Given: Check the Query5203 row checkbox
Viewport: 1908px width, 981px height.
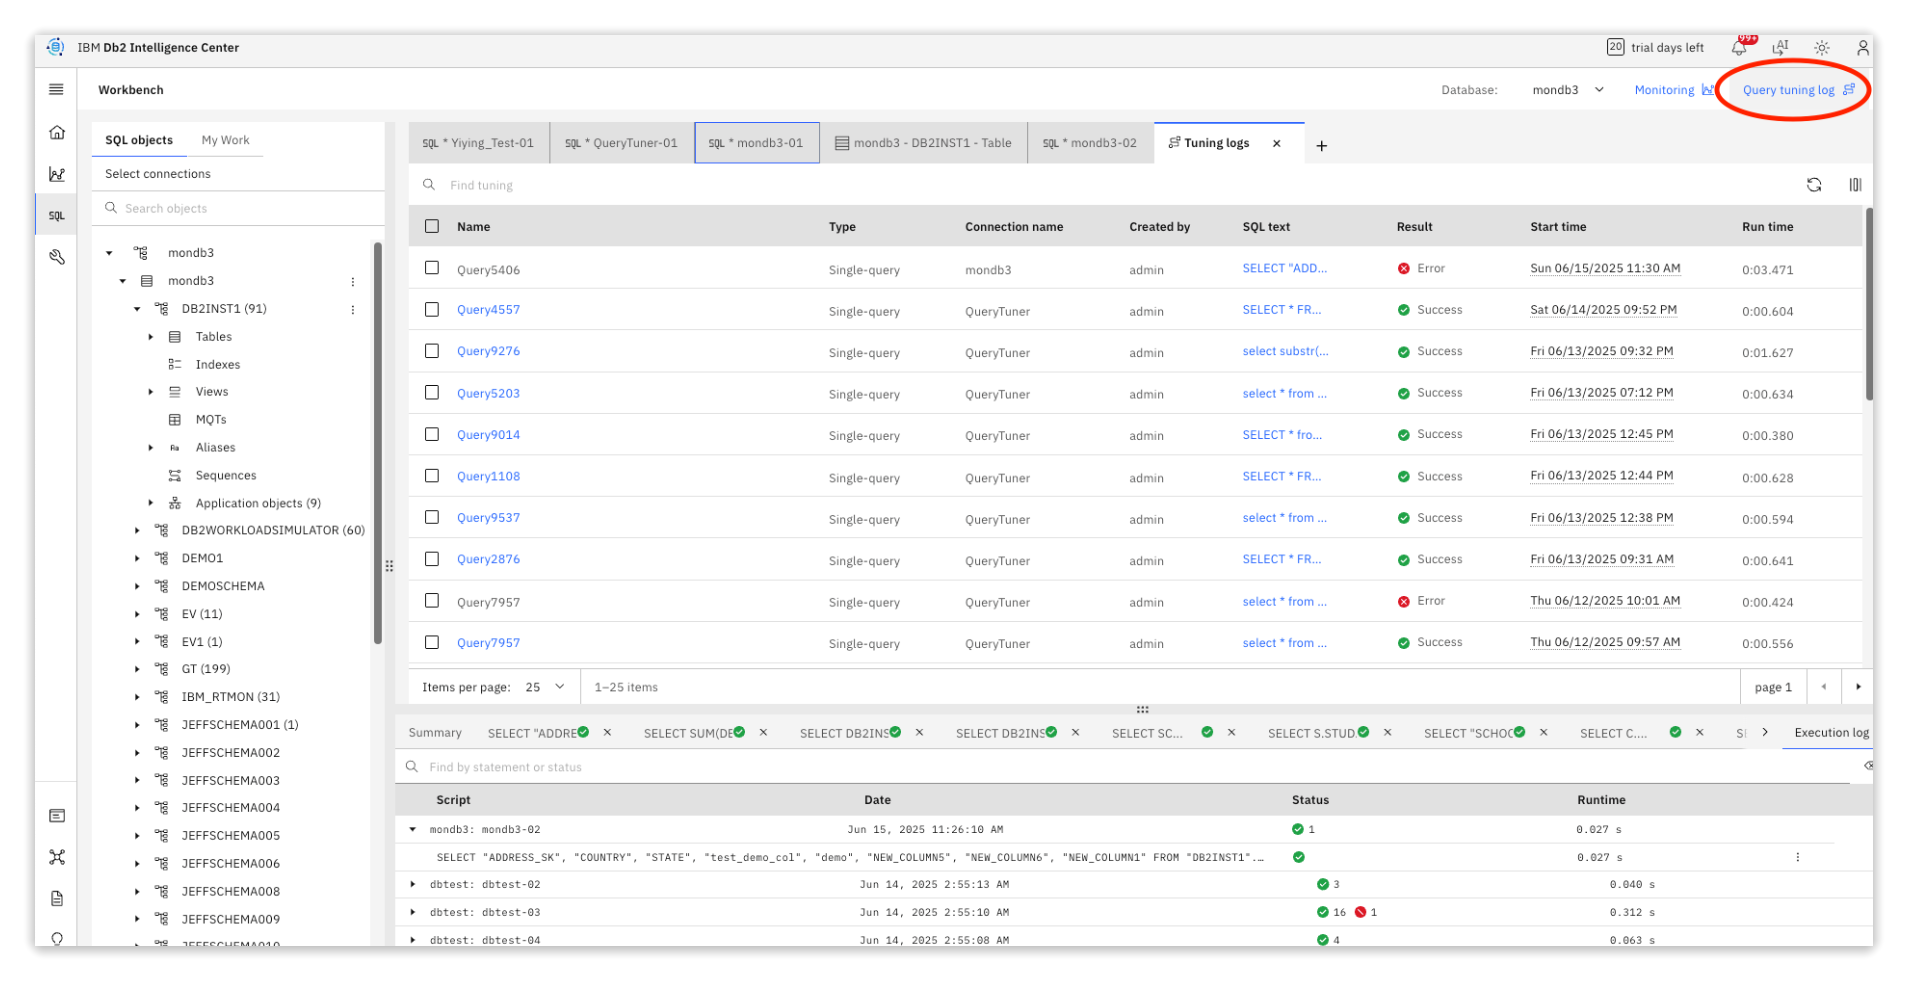Looking at the screenshot, I should [x=432, y=393].
